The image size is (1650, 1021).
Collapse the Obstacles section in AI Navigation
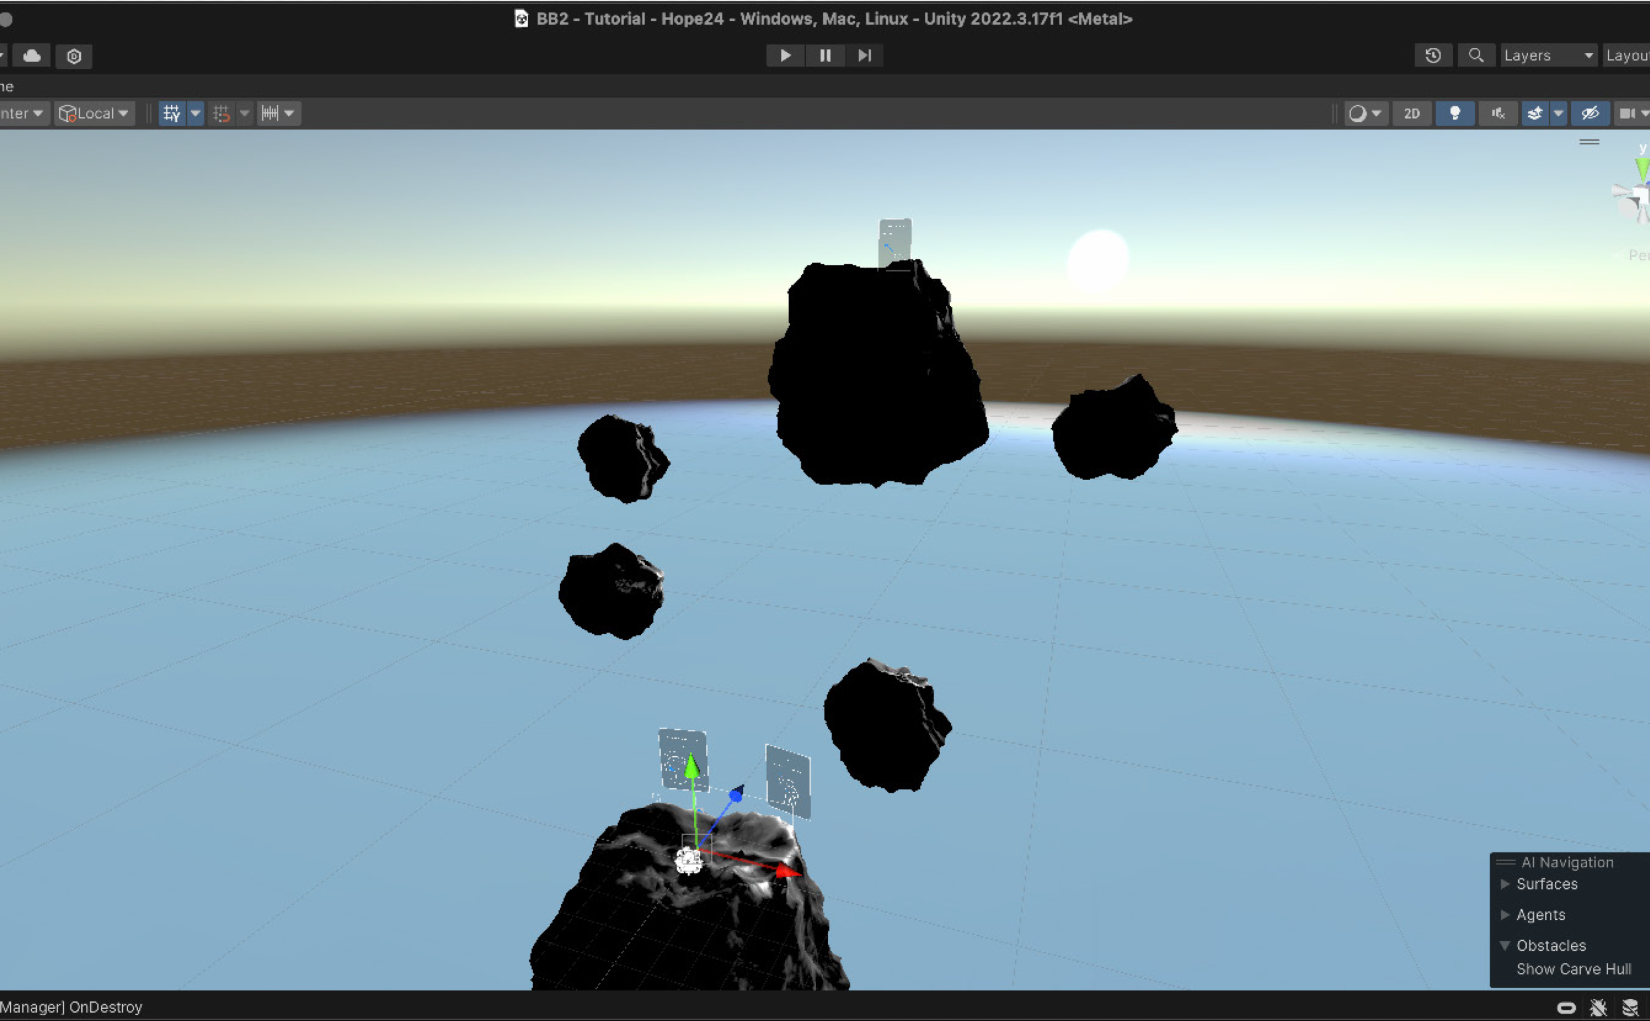click(1506, 945)
